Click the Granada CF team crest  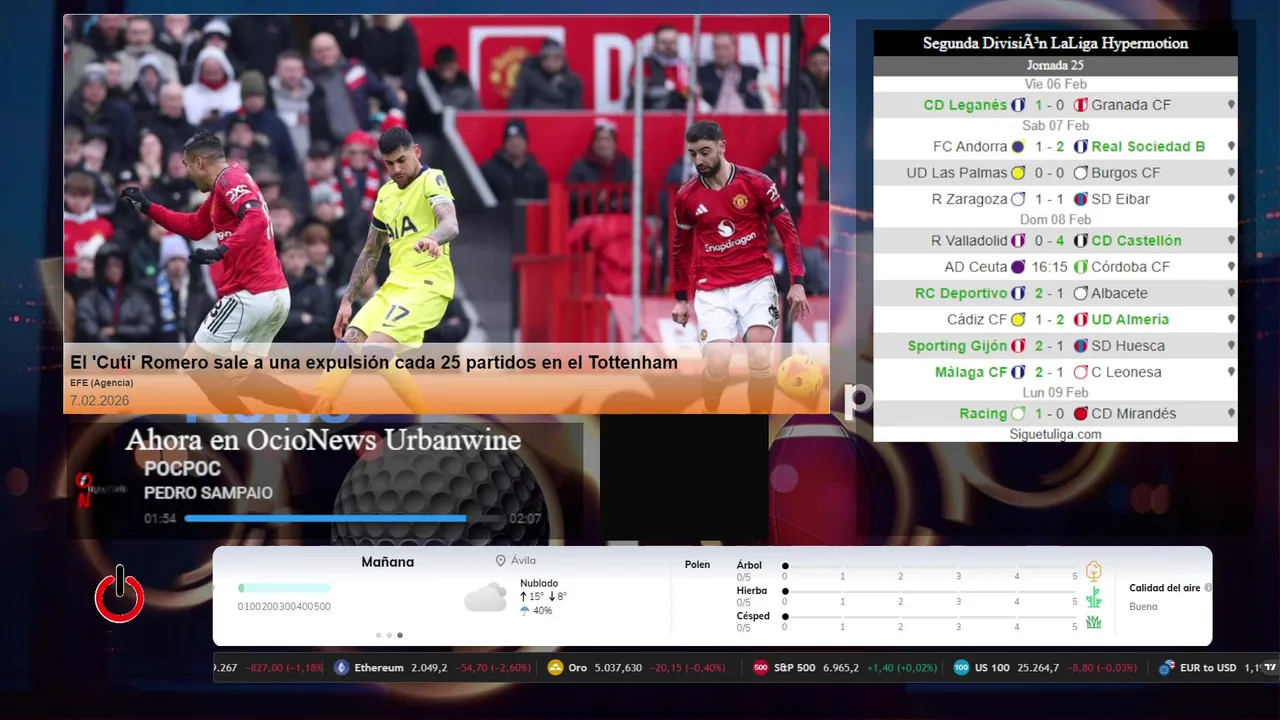coord(1080,105)
